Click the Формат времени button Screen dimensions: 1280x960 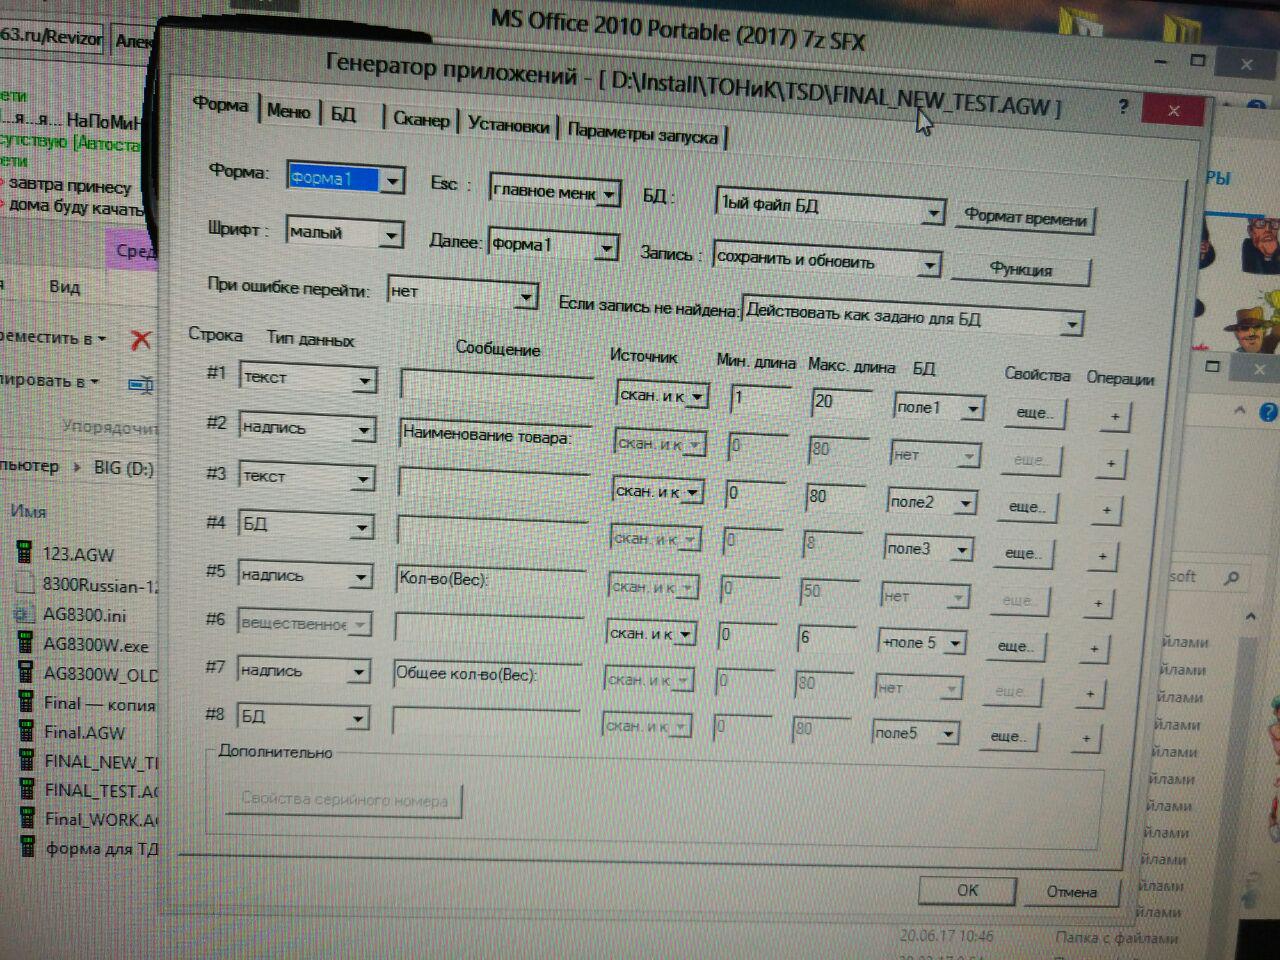1025,219
